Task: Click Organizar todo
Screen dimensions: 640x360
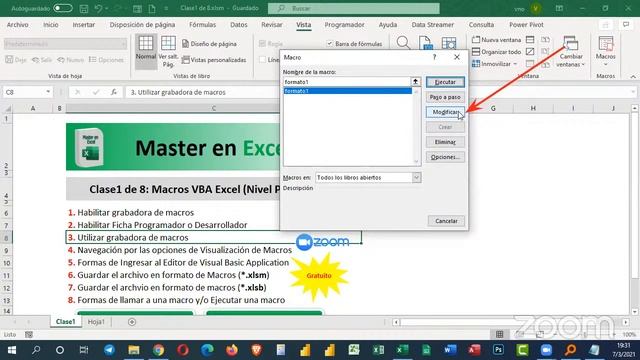Action: pos(496,52)
